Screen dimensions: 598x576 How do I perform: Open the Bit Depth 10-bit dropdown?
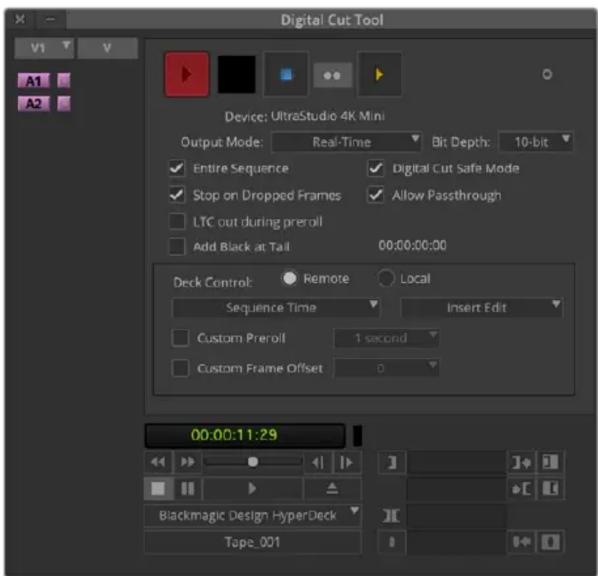(x=535, y=142)
